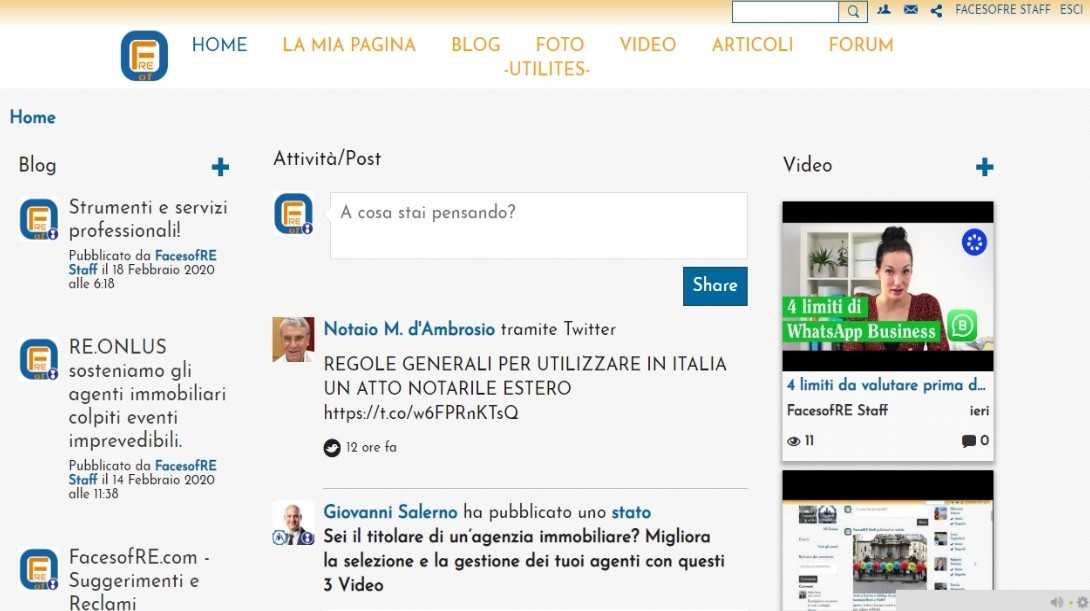Open the gear settings in bottom chat bar
Viewport: 1090px width, 611px height.
pos(1082,602)
